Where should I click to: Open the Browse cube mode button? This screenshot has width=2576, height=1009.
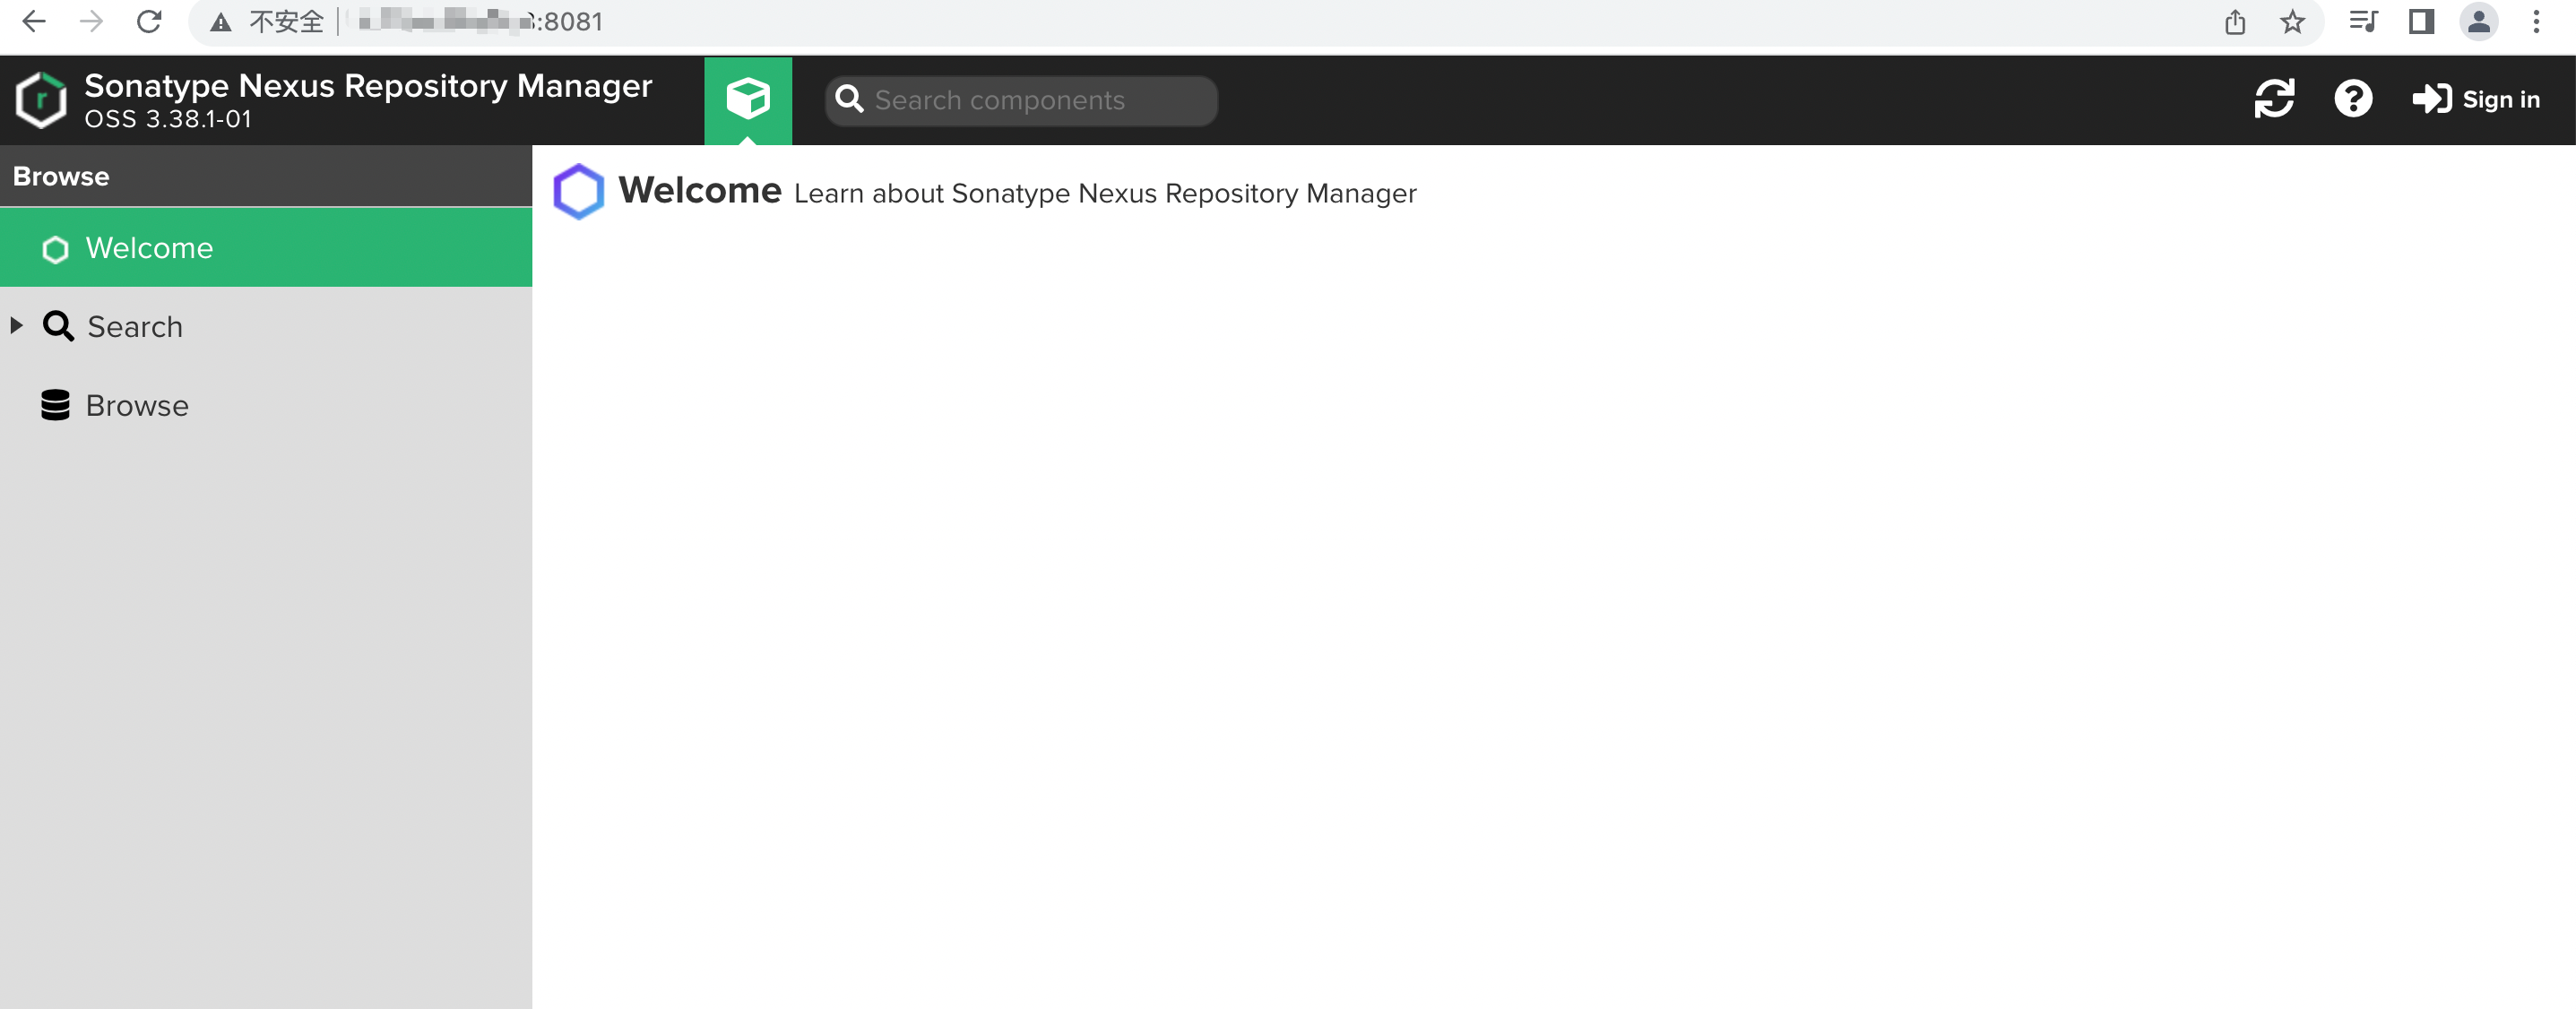click(x=748, y=100)
